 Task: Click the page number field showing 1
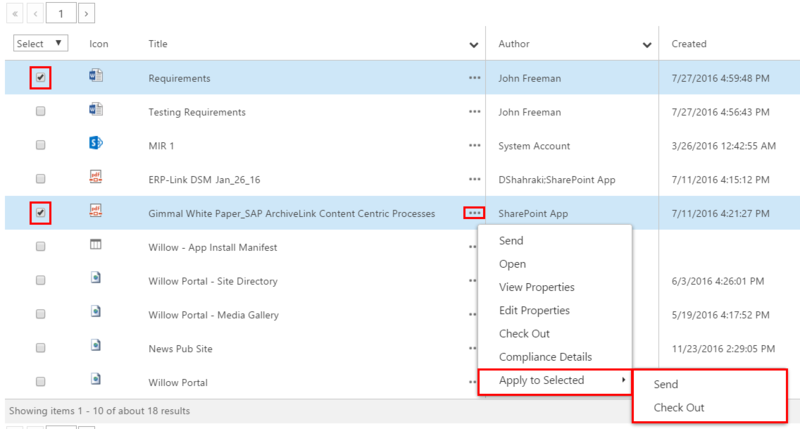(60, 13)
